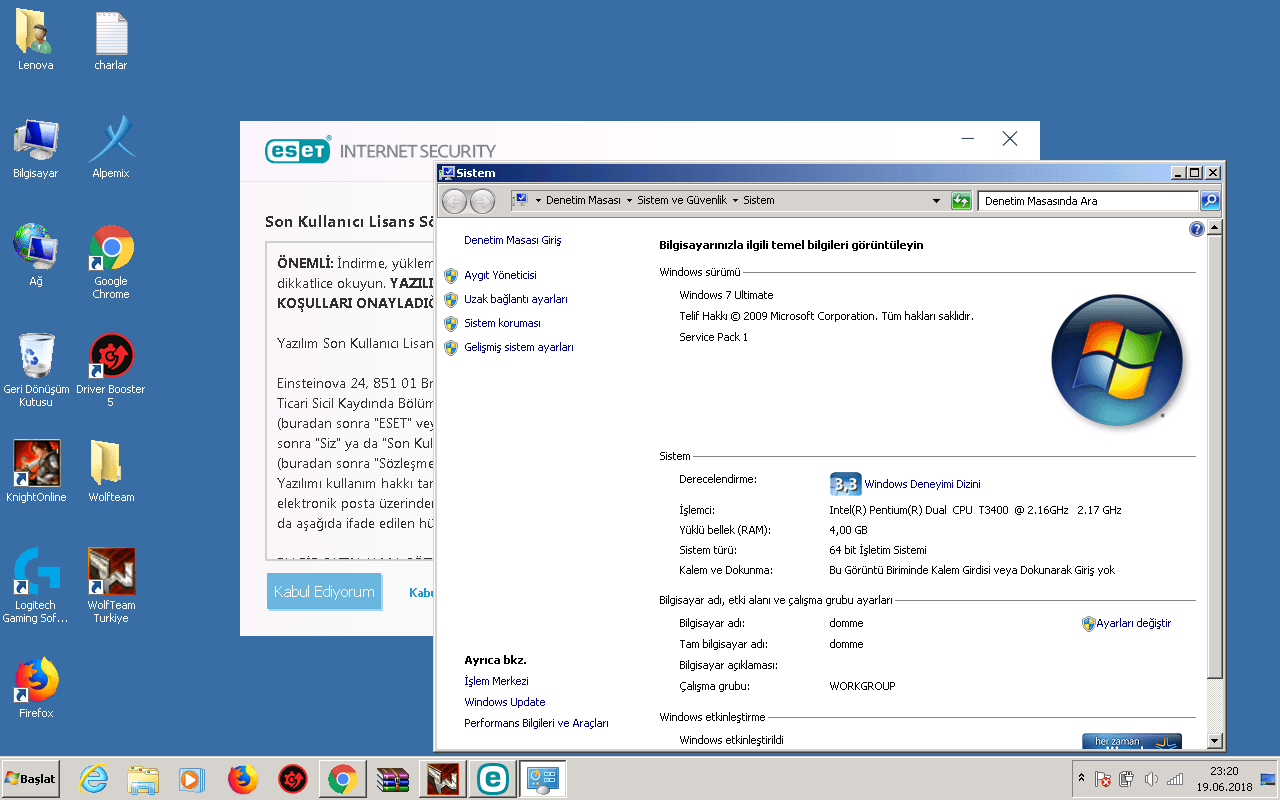
Task: Select the KnightOnline desktop shortcut
Action: pyautogui.click(x=36, y=471)
